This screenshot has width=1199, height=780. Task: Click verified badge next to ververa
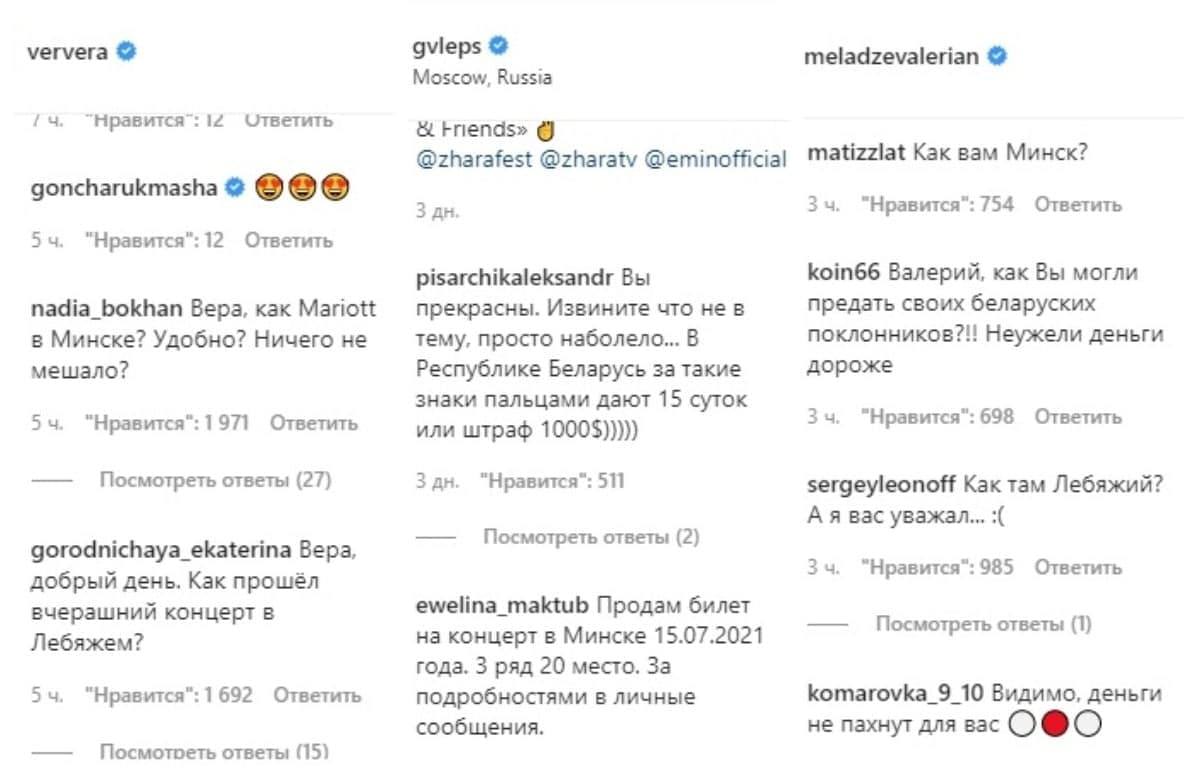click(126, 52)
